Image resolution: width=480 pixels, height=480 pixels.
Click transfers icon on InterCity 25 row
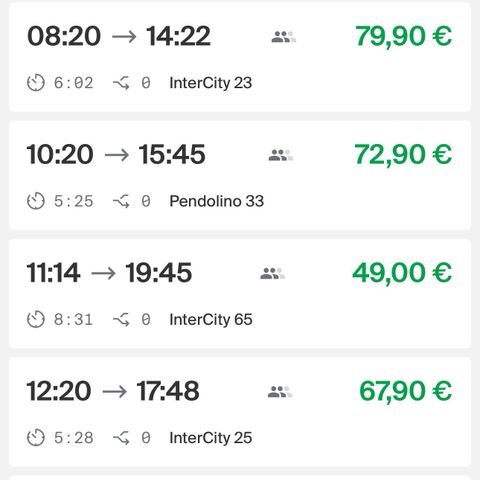click(121, 438)
